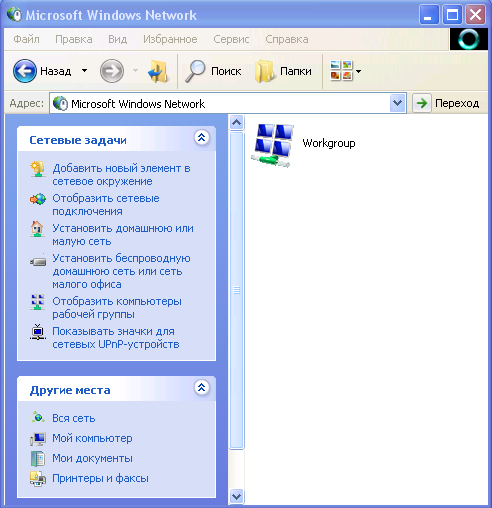The image size is (492, 508).
Task: Click the task pane scroll up arrow
Action: (236, 122)
